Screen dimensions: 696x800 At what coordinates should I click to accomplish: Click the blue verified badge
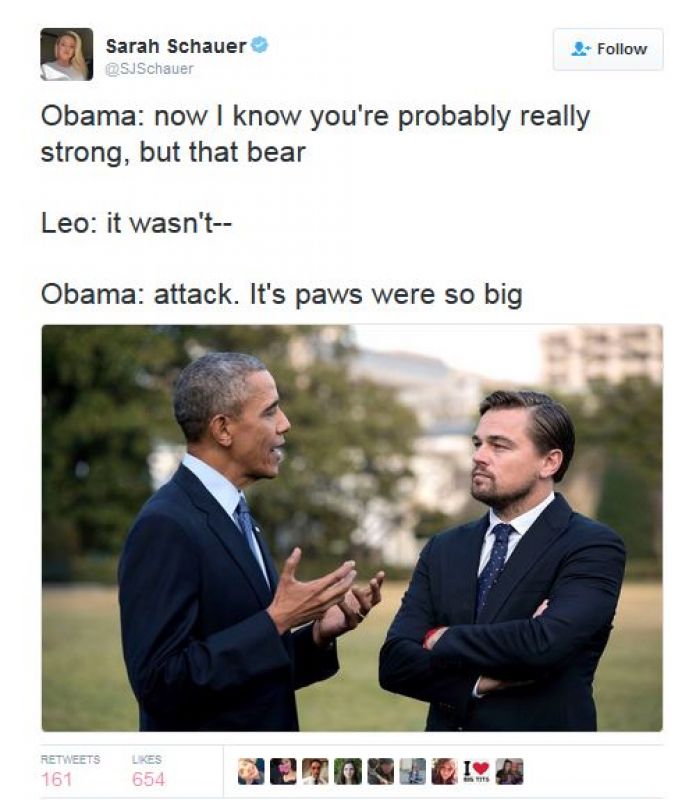[260, 45]
